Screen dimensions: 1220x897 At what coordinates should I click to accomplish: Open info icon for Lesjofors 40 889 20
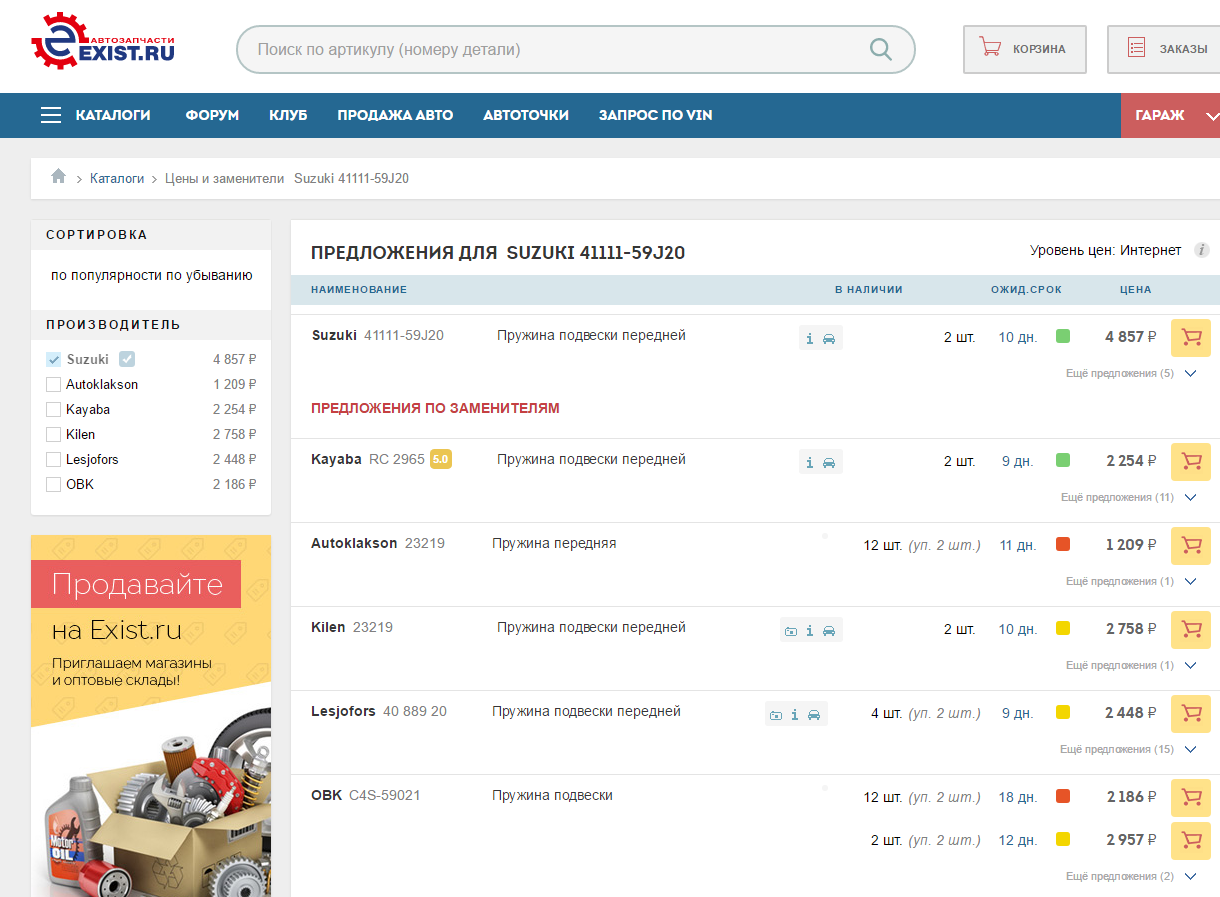click(795, 714)
